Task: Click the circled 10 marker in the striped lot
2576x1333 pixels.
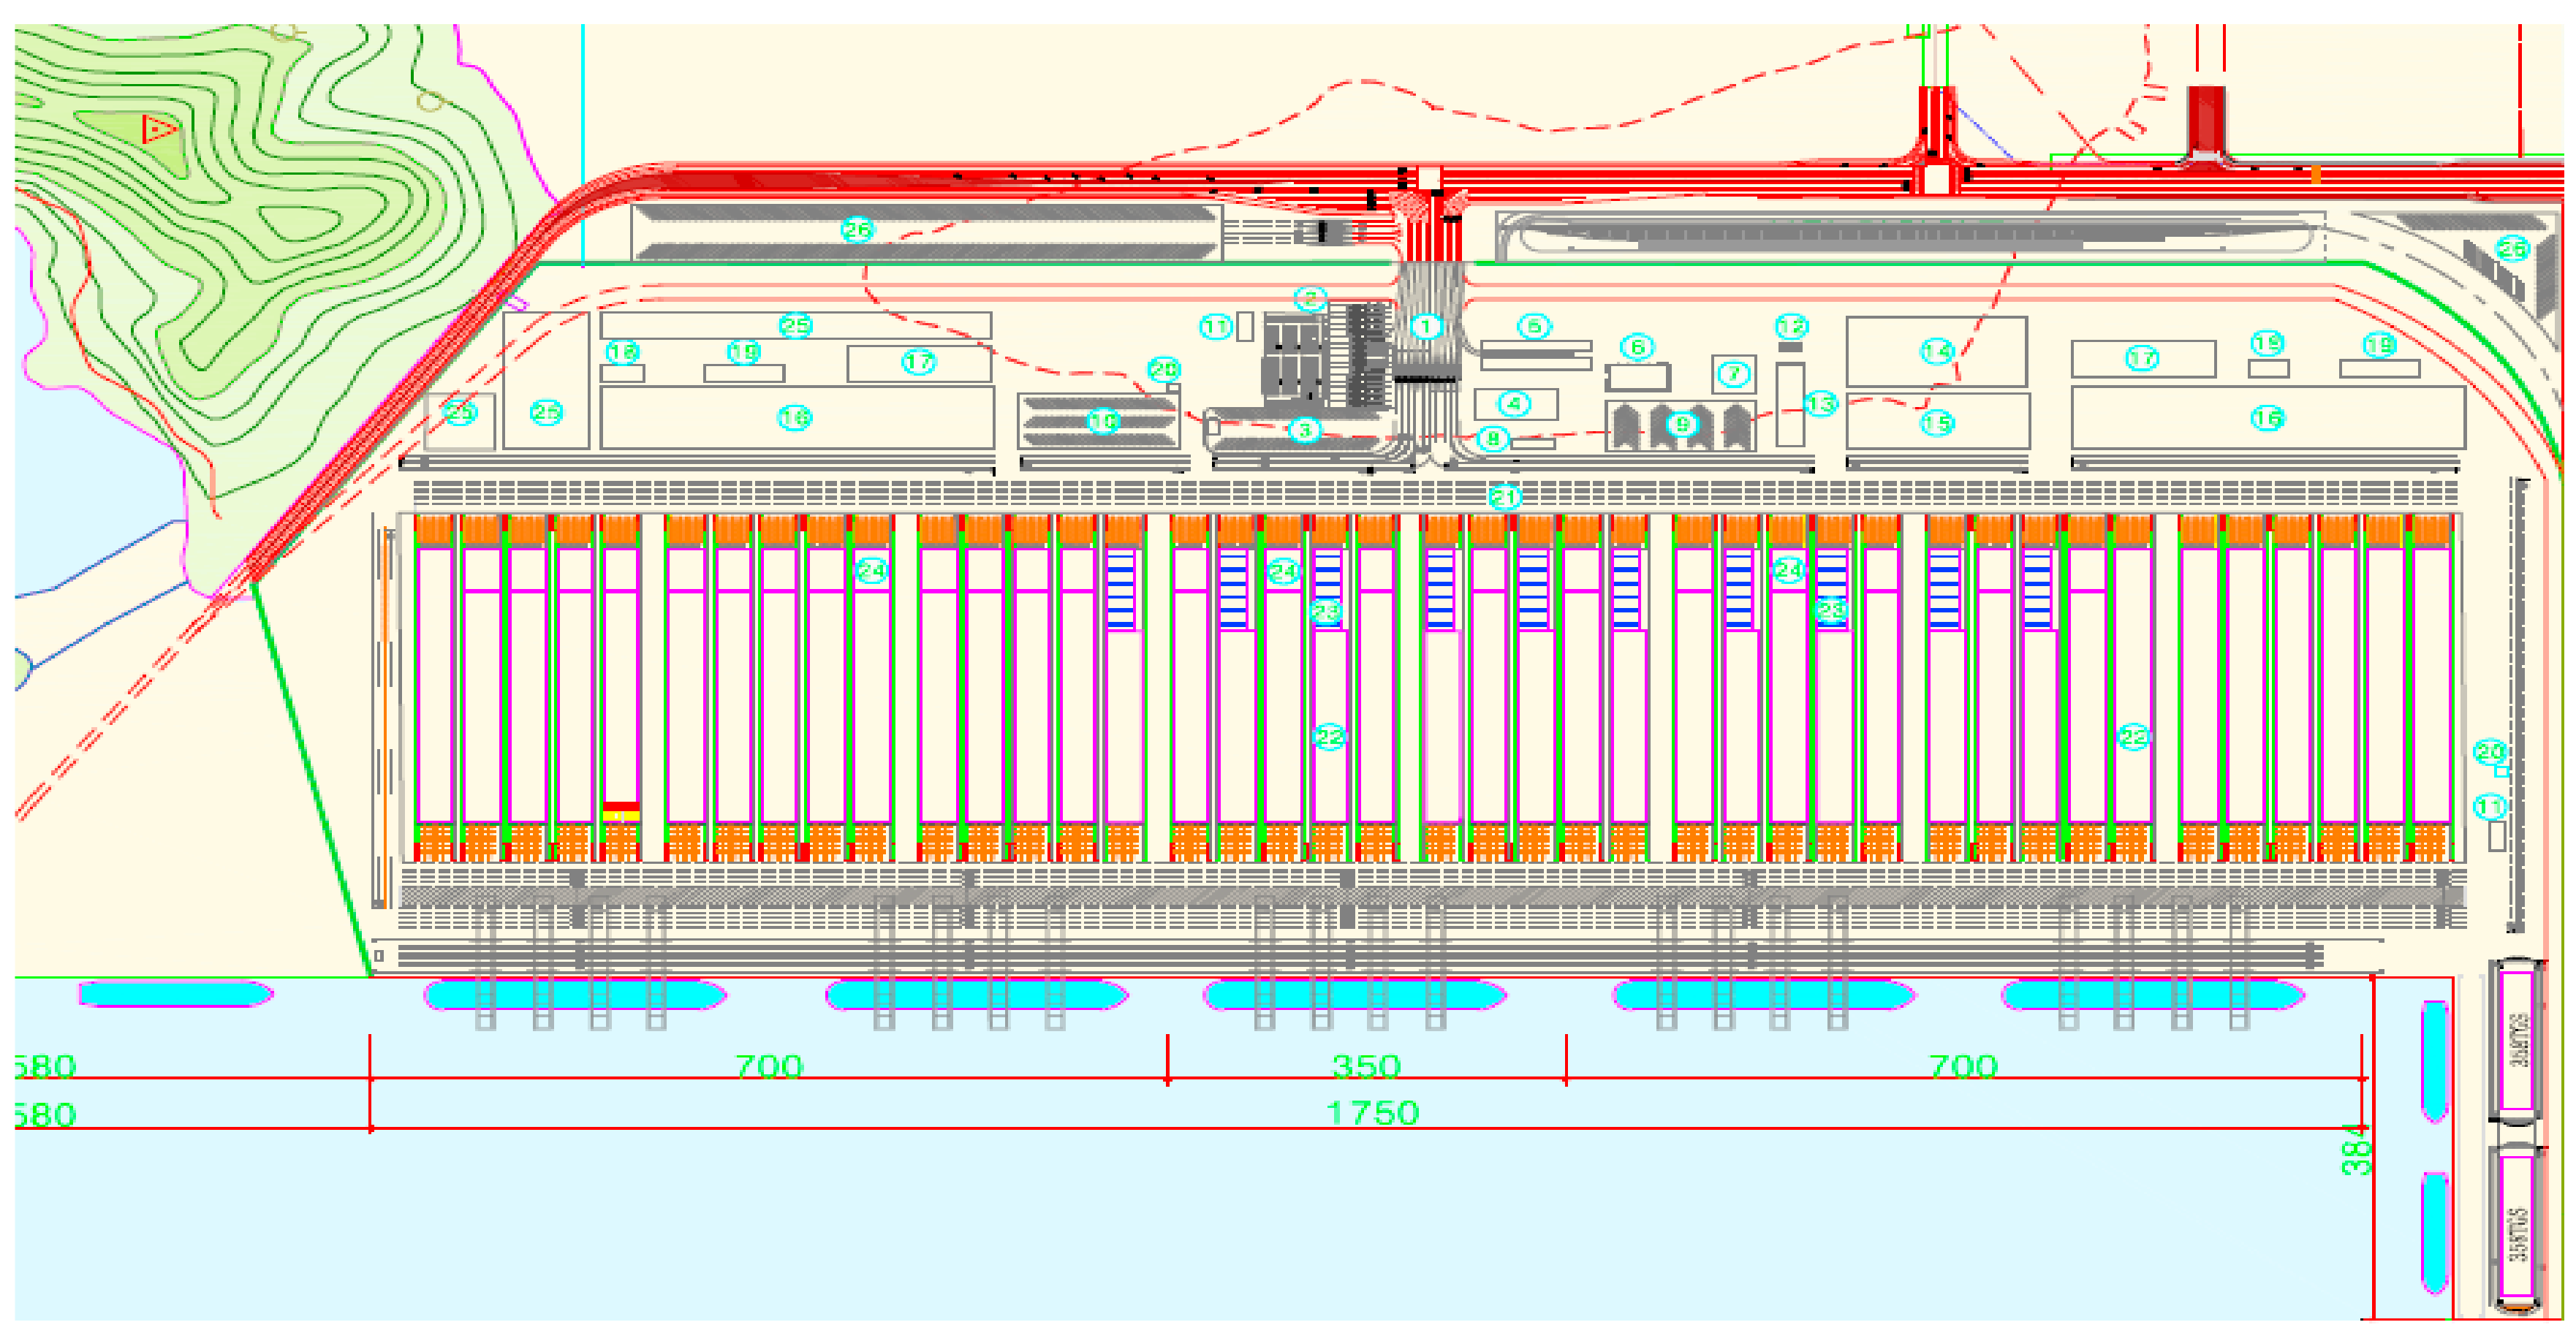Action: tap(1103, 421)
